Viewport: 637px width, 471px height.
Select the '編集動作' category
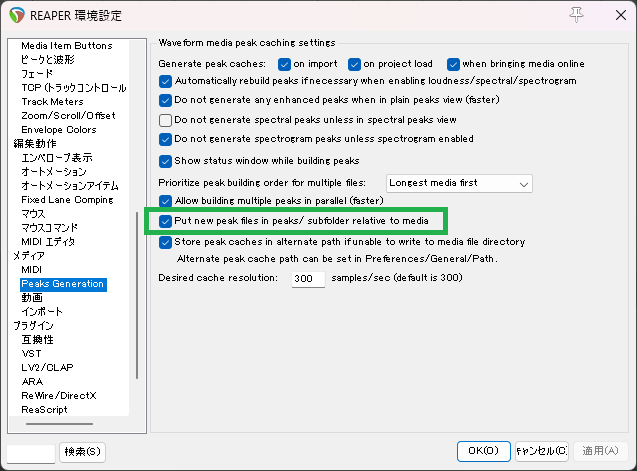(35, 143)
